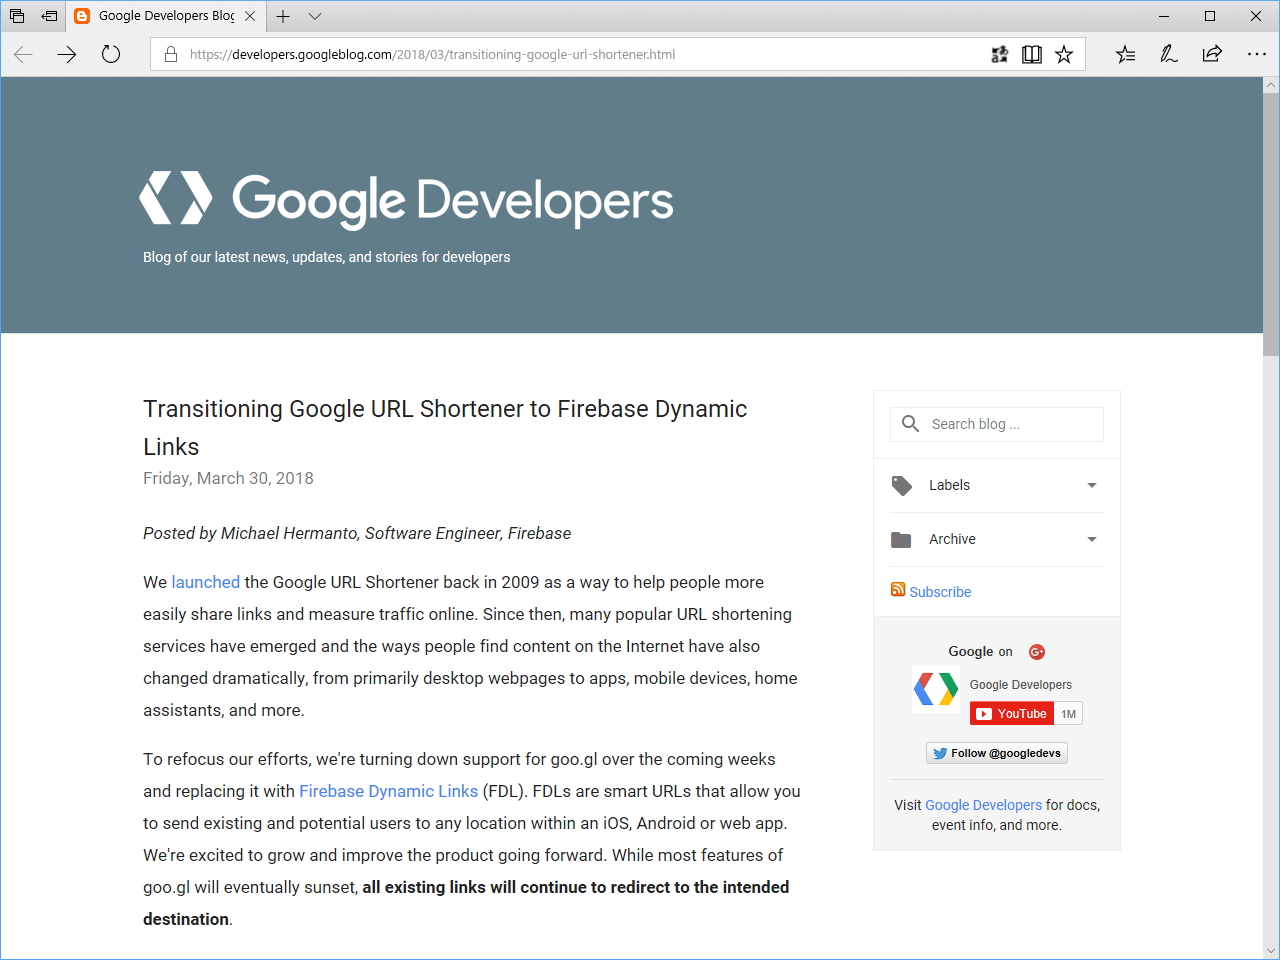Click the Google Developers logo thumbnail
Viewport: 1280px width, 960px height.
935,688
